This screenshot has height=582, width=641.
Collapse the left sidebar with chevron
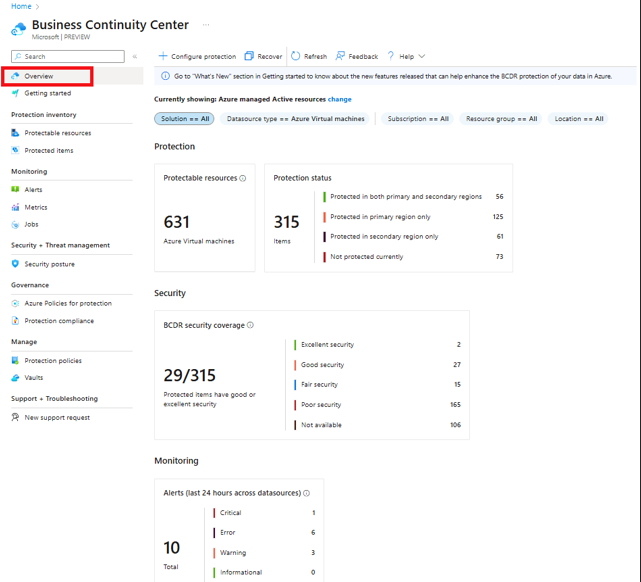(x=135, y=57)
